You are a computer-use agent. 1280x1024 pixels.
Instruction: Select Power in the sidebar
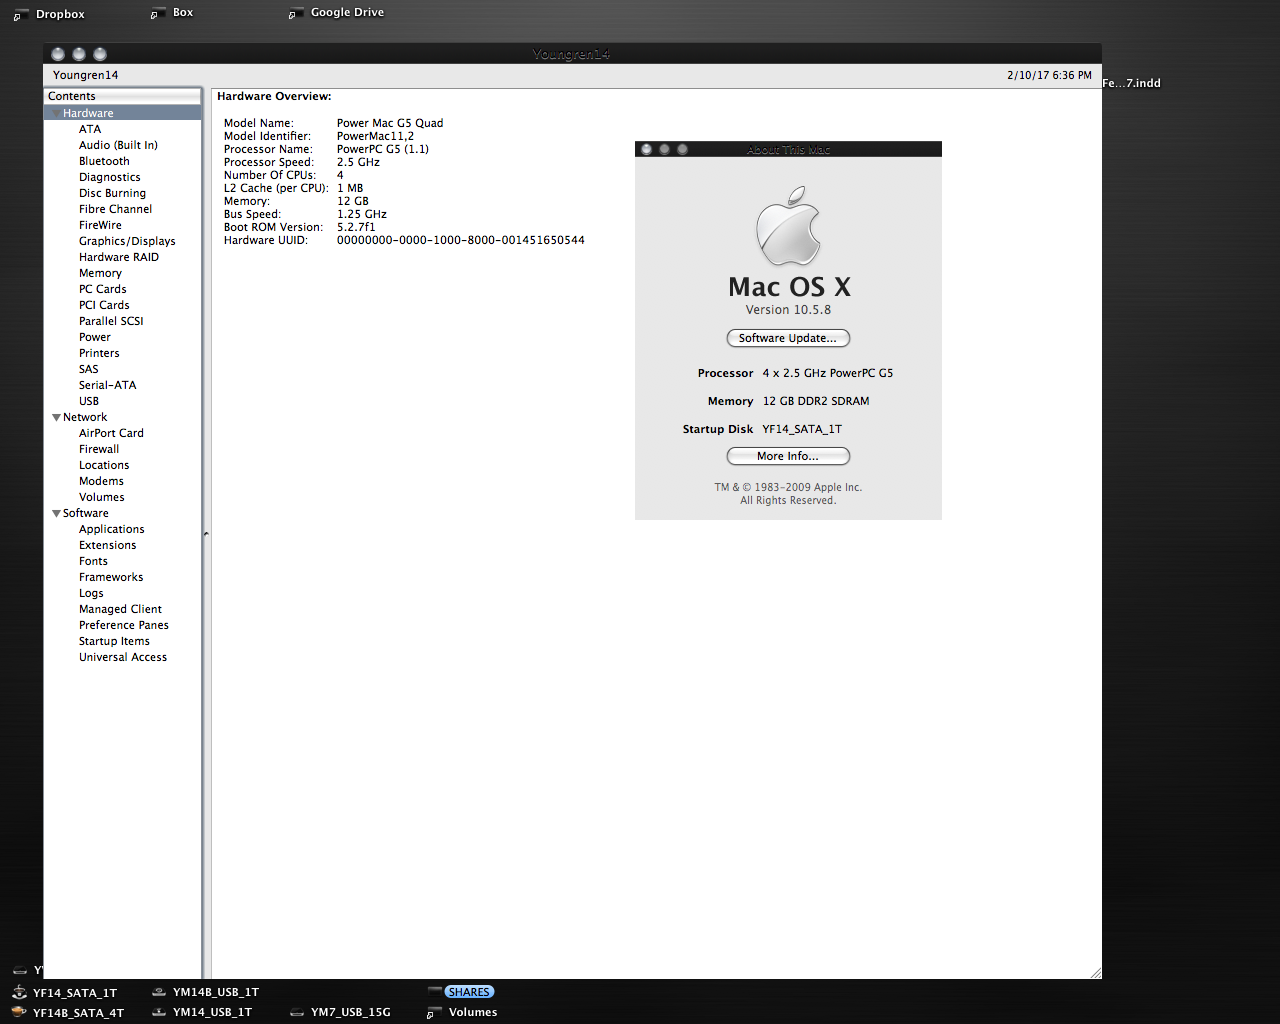[x=95, y=337]
